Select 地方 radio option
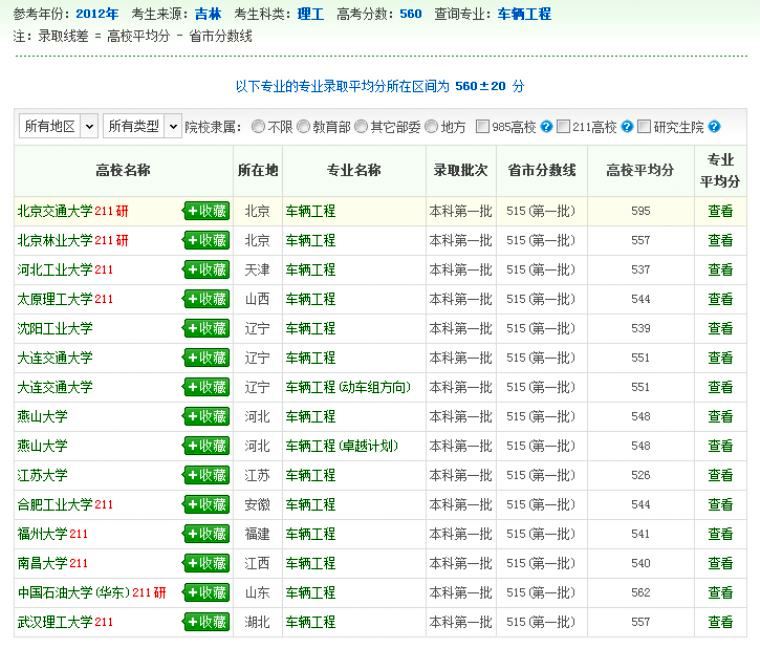 431,126
